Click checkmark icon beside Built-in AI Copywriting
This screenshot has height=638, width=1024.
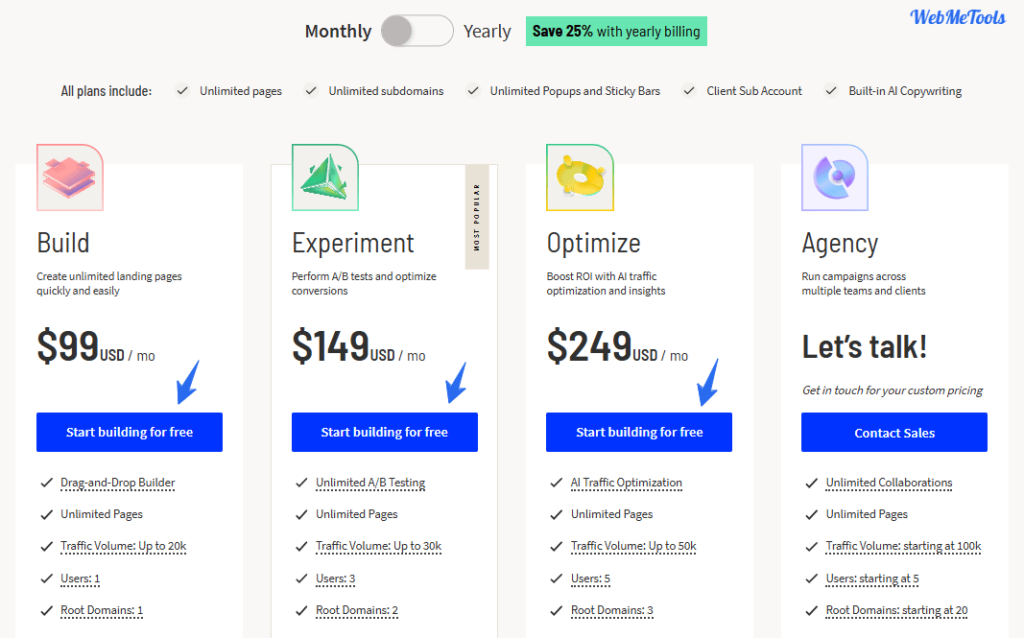(831, 91)
